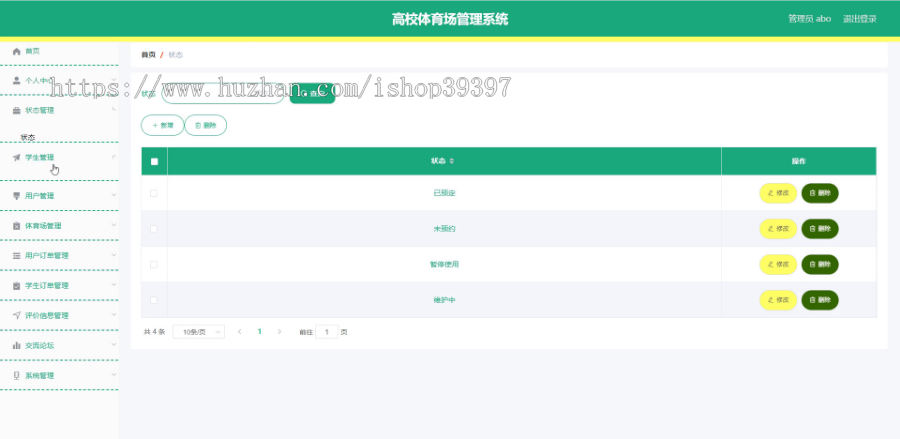Check the box for 维护中 row

[154, 300]
